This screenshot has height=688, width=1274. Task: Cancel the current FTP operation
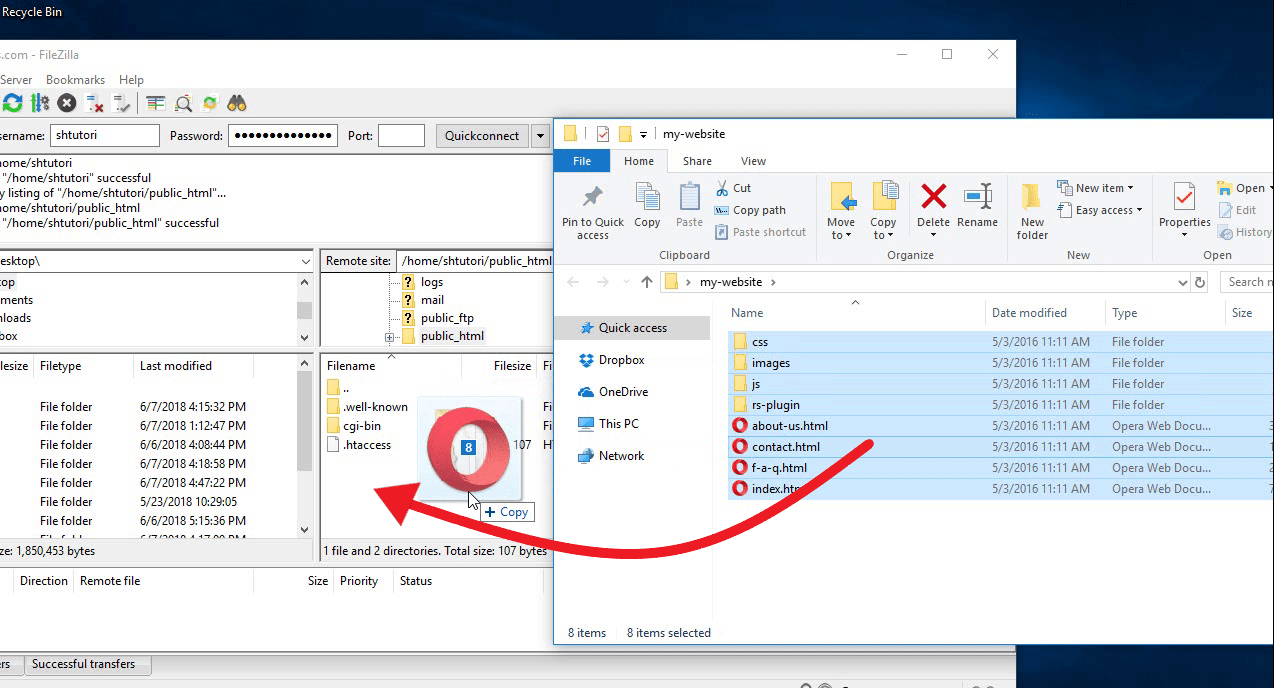click(65, 102)
